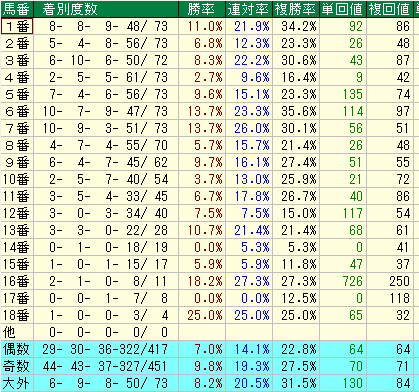Select the 16番 row label
419x392 pixels.
(x=16, y=281)
